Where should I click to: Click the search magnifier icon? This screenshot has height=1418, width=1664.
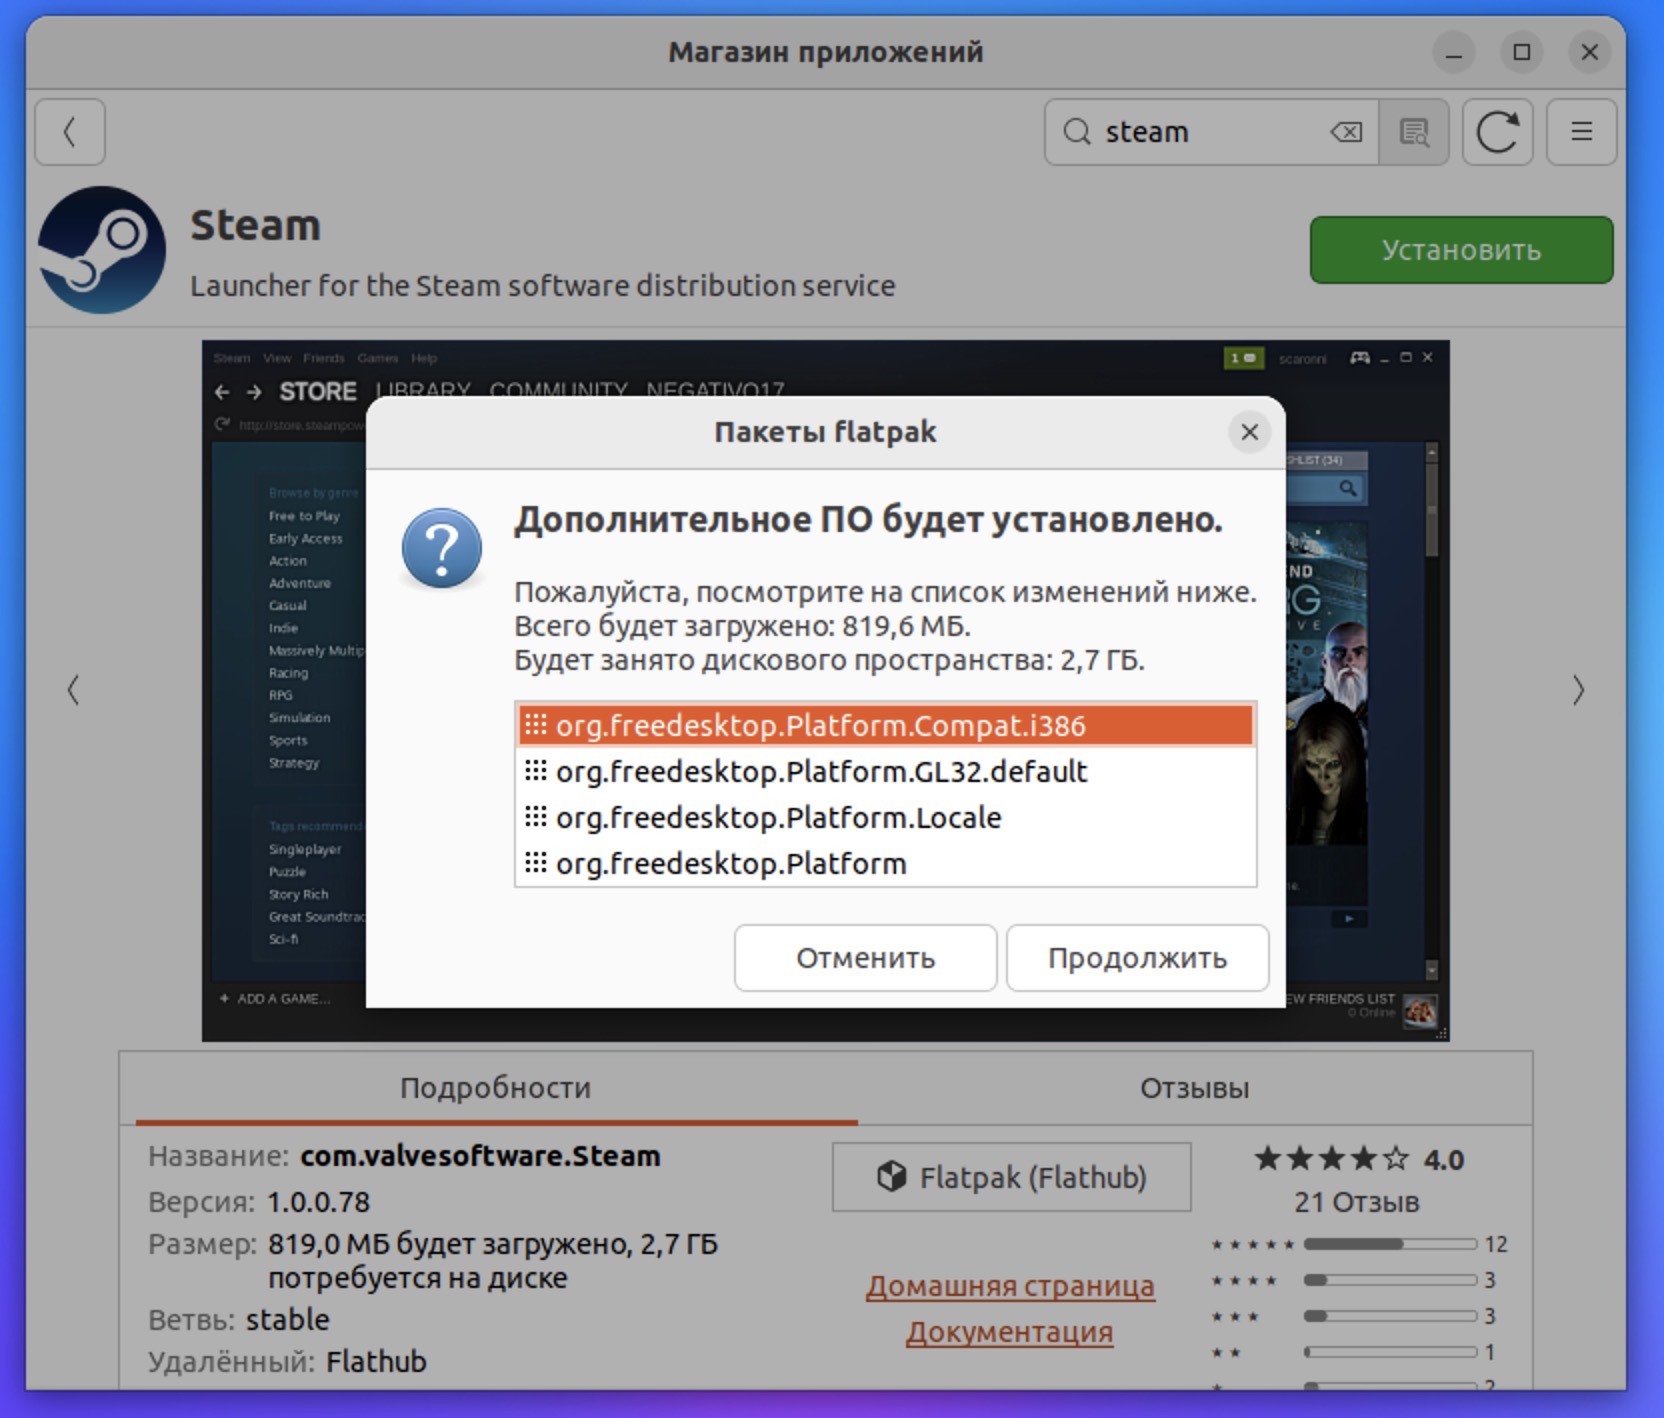pos(1077,132)
